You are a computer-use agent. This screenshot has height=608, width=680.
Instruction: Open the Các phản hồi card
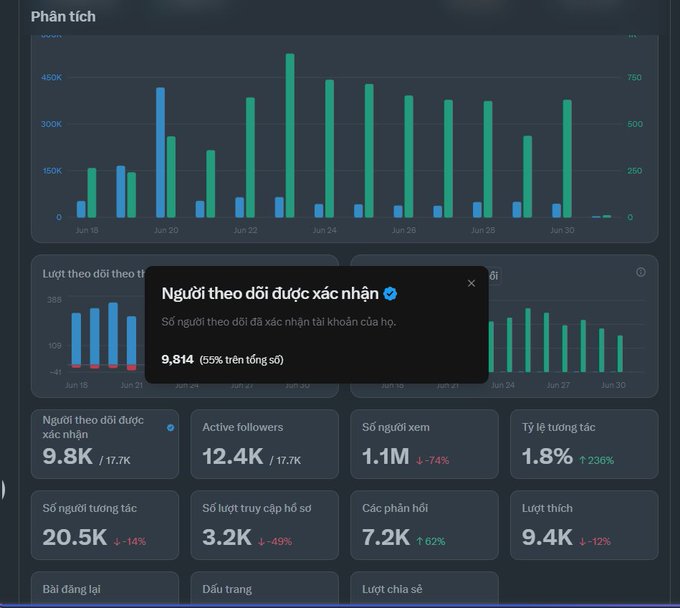[x=424, y=525]
